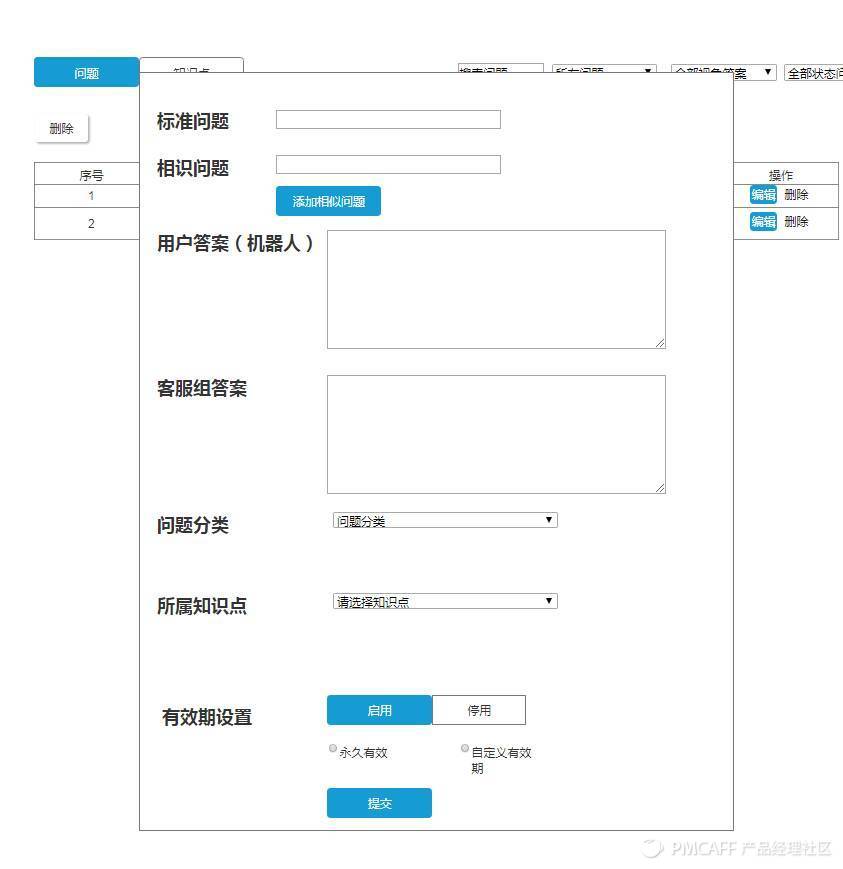This screenshot has width=843, height=869.
Task: Click the 标准问题 input field
Action: coord(388,119)
